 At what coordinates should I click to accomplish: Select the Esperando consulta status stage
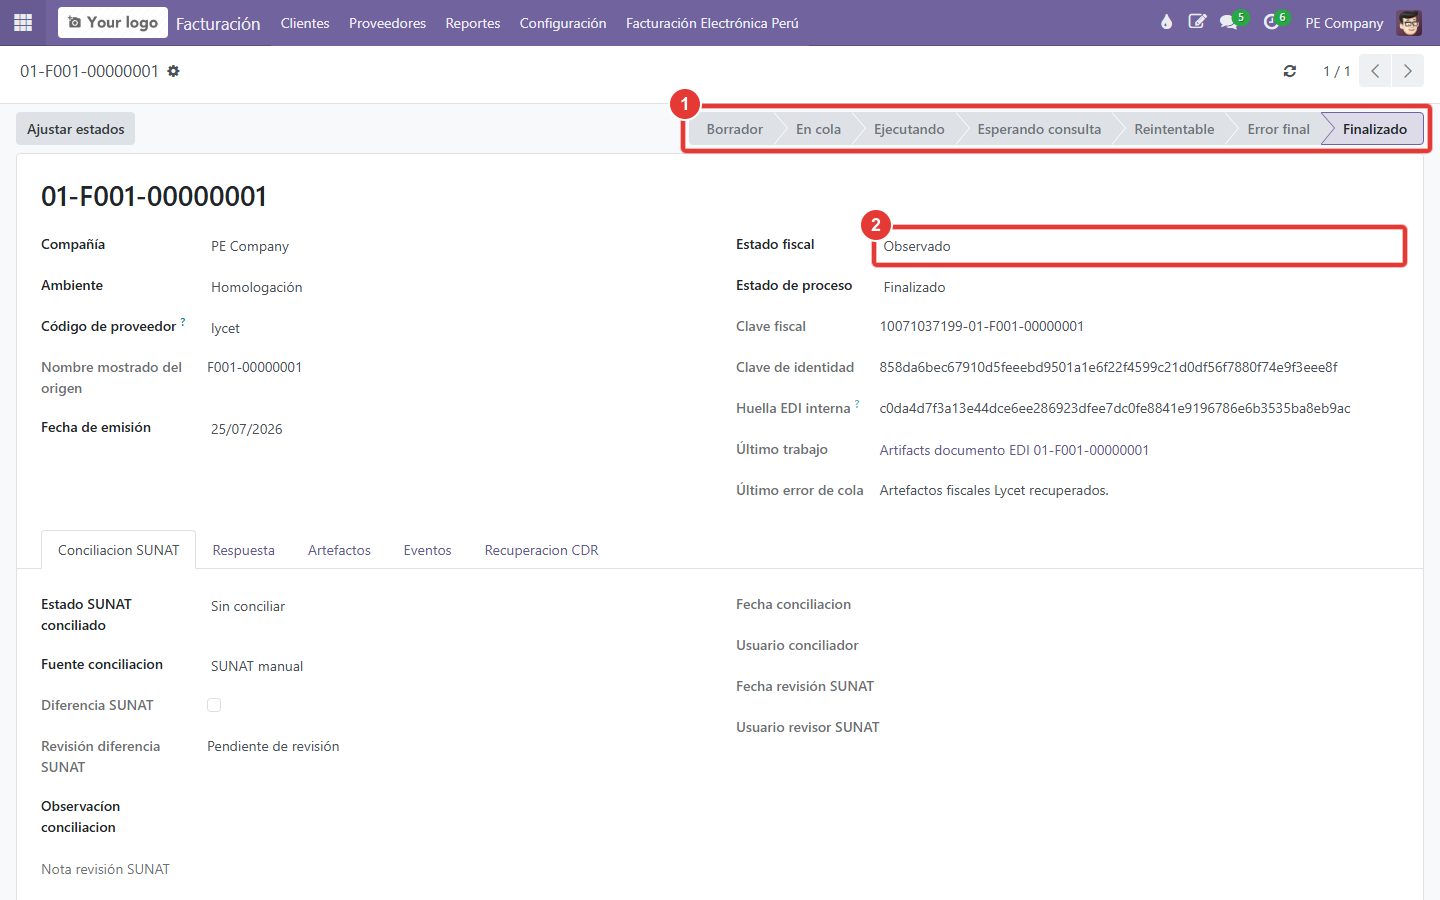pos(1039,129)
